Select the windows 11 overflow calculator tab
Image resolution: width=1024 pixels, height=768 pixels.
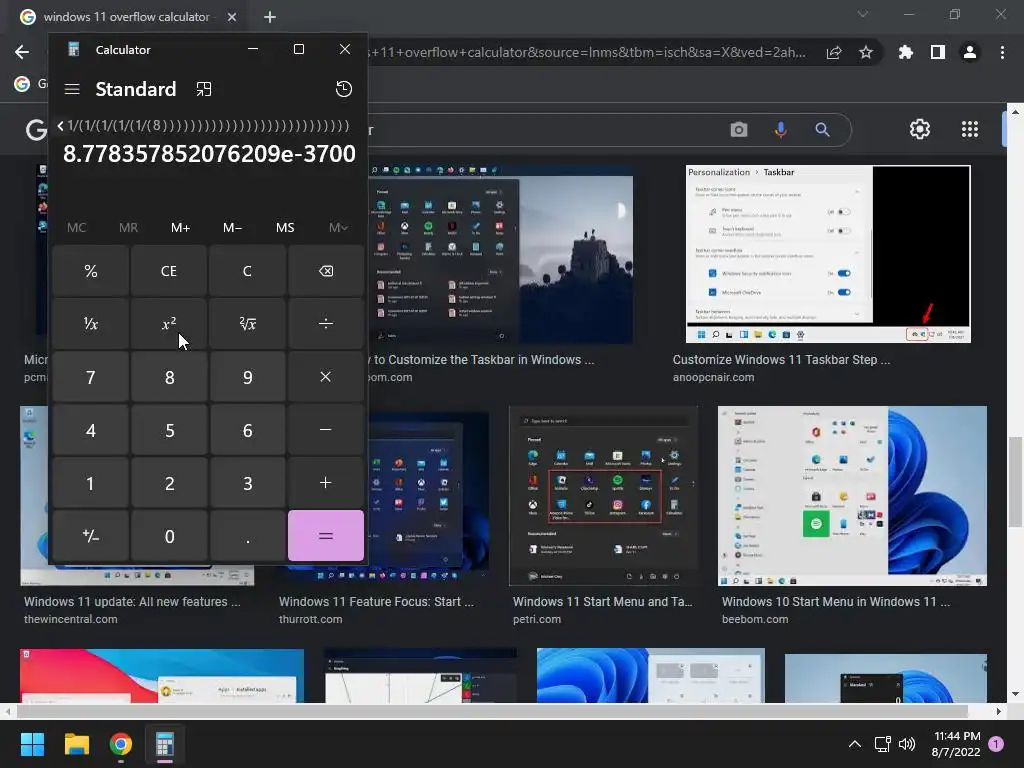pyautogui.click(x=126, y=17)
